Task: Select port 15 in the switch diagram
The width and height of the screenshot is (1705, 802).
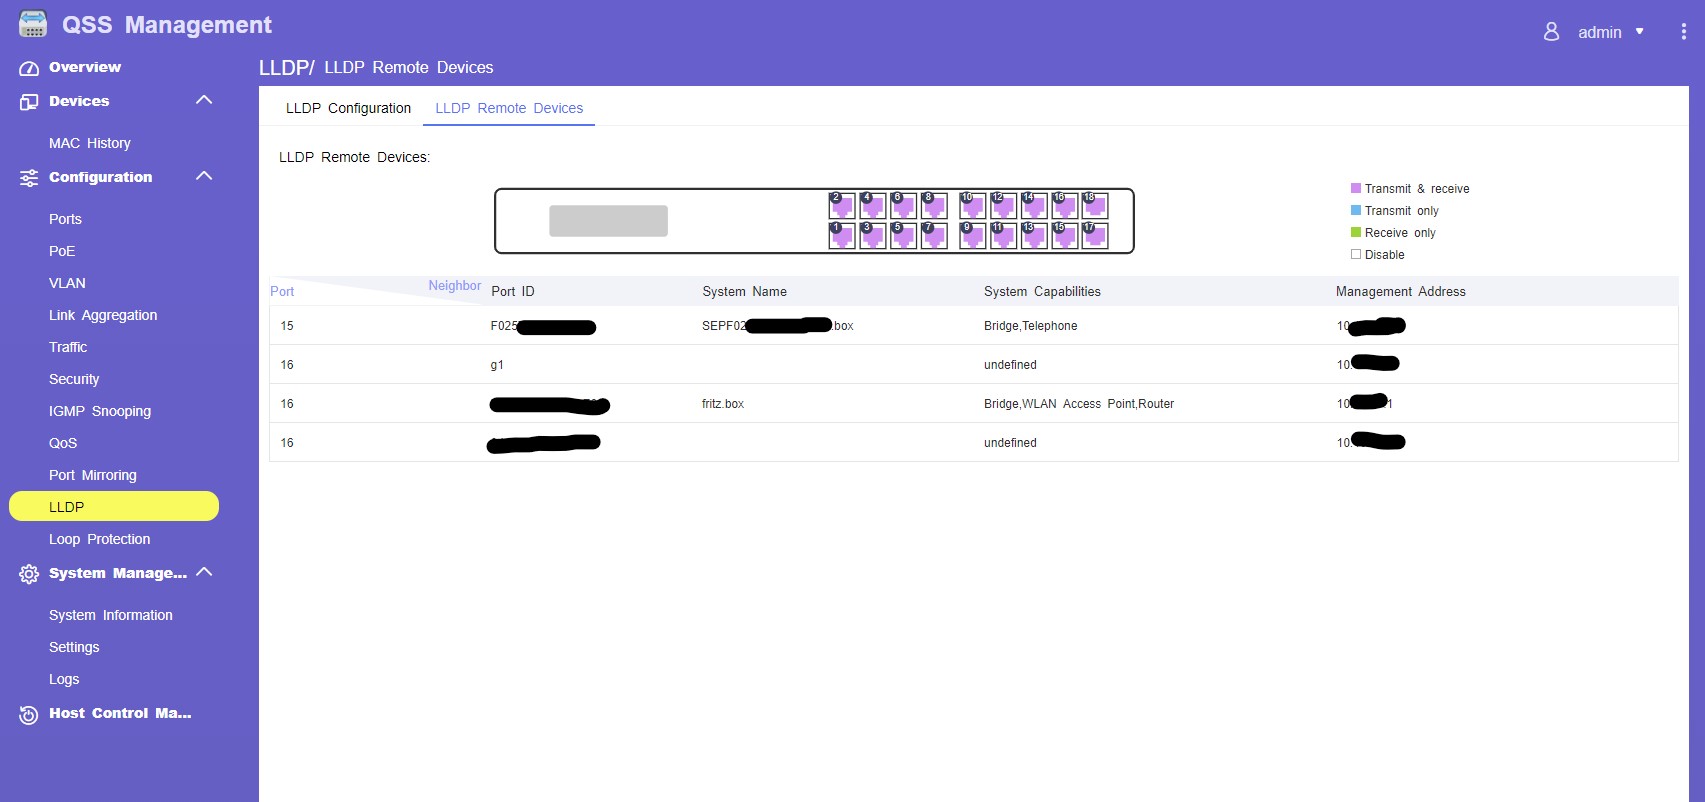Action: point(1065,236)
